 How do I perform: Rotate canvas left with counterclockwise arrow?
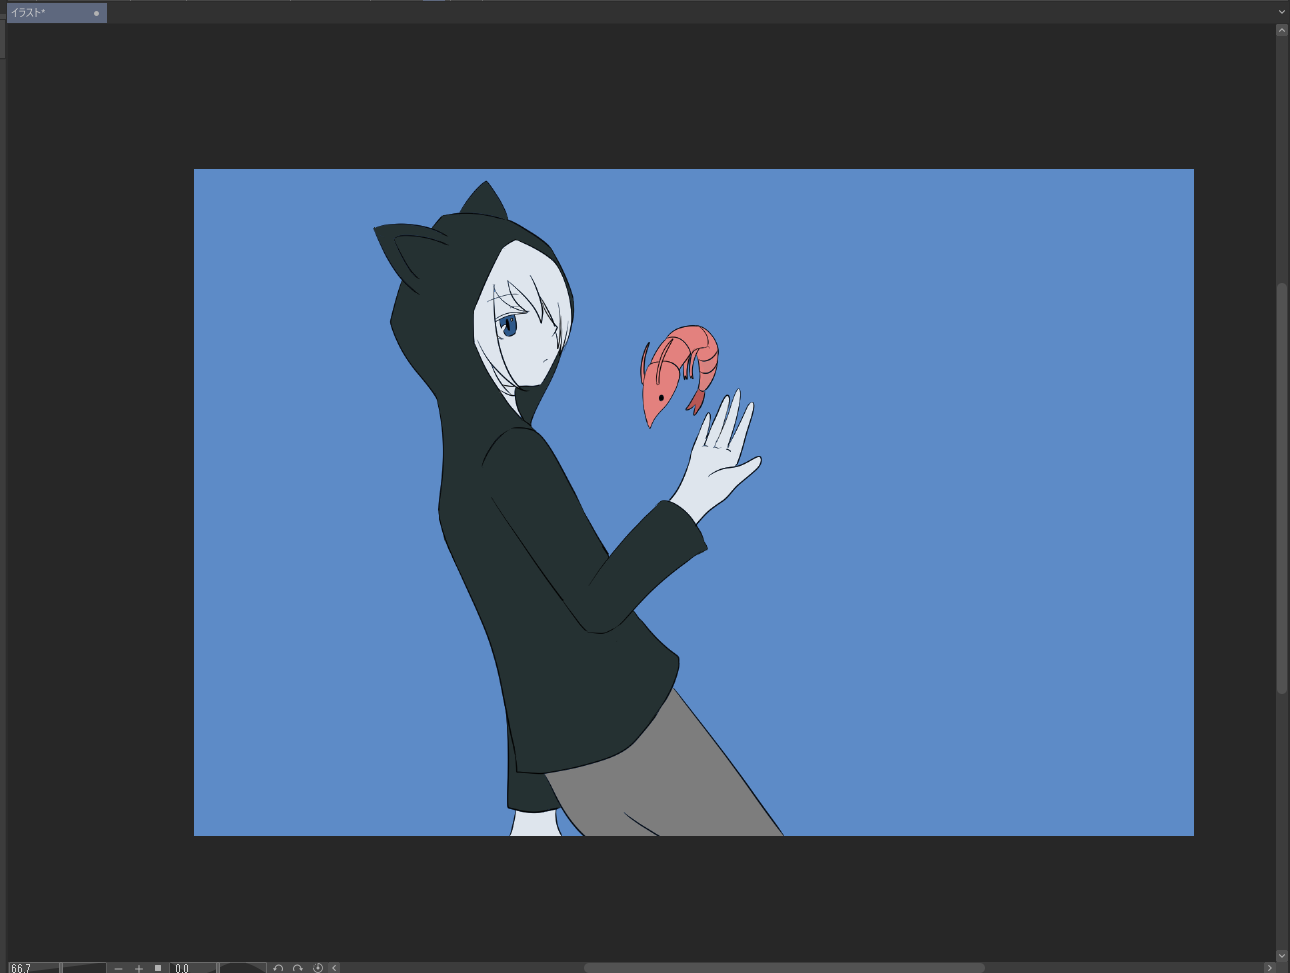pos(278,967)
